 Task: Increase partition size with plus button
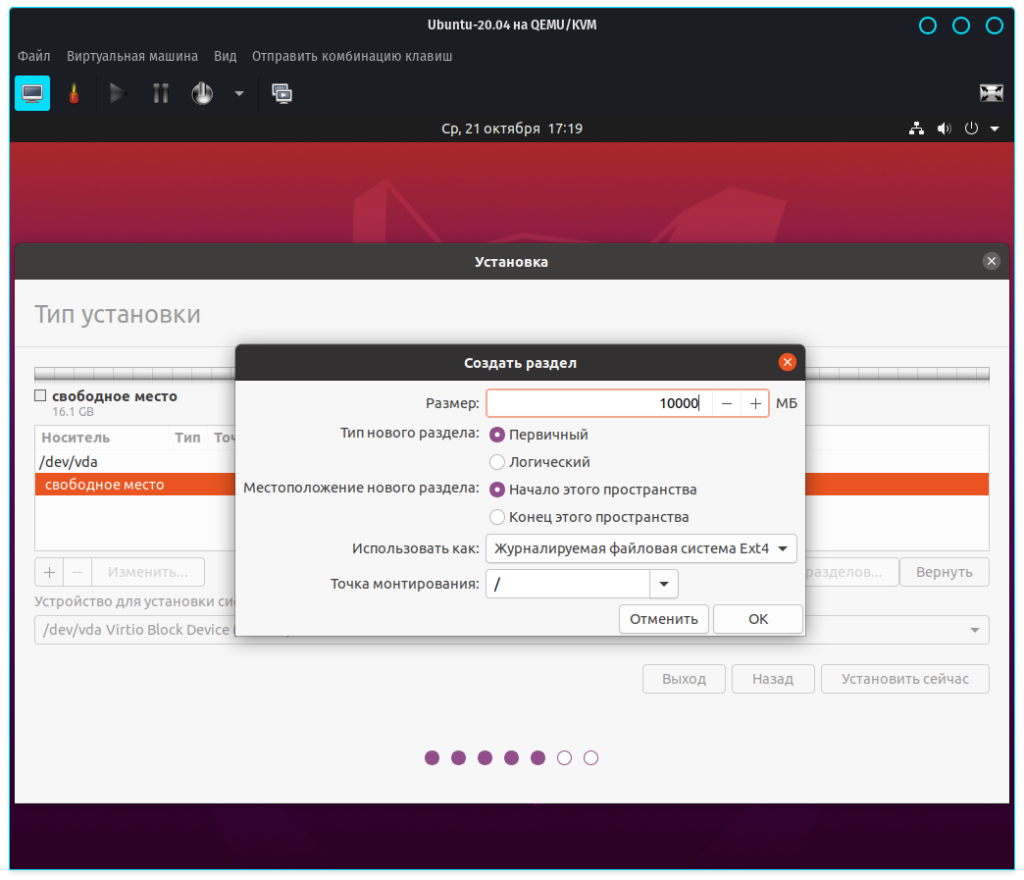point(755,403)
